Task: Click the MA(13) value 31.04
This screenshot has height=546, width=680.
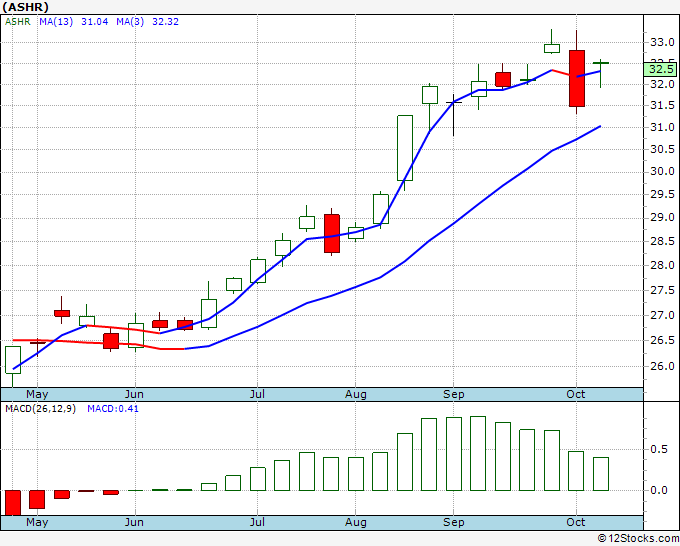Action: pyautogui.click(x=95, y=22)
